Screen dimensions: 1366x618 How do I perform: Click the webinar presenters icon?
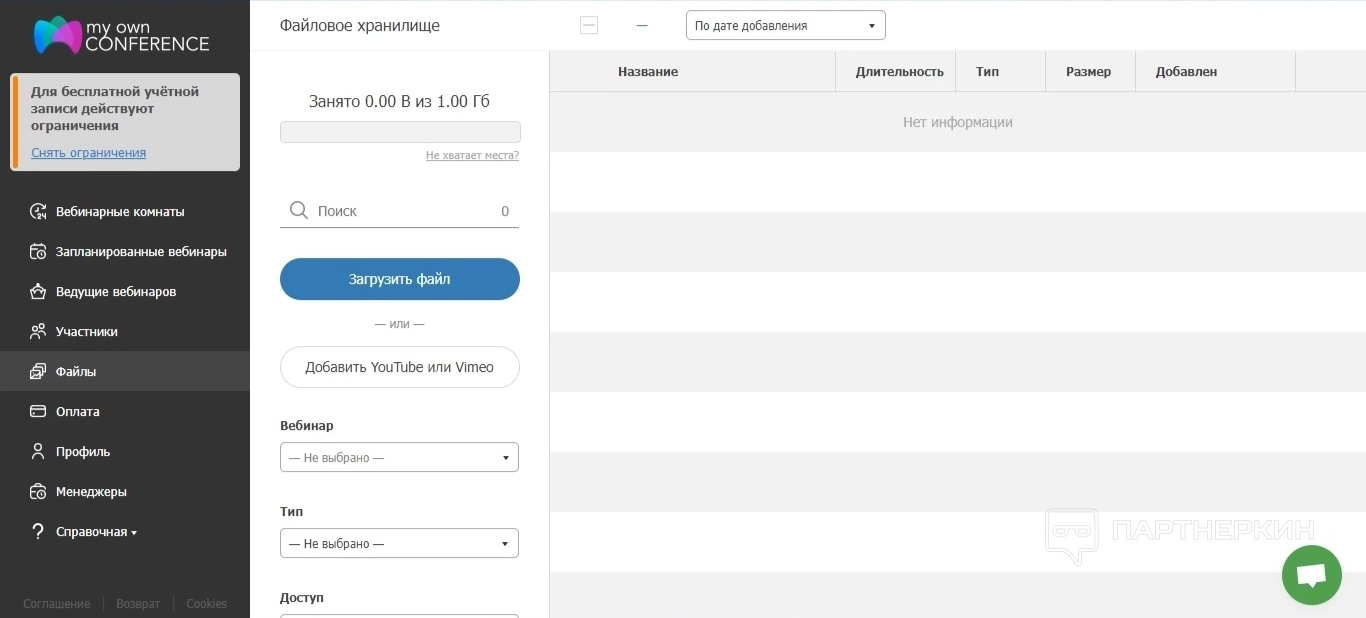click(x=38, y=291)
